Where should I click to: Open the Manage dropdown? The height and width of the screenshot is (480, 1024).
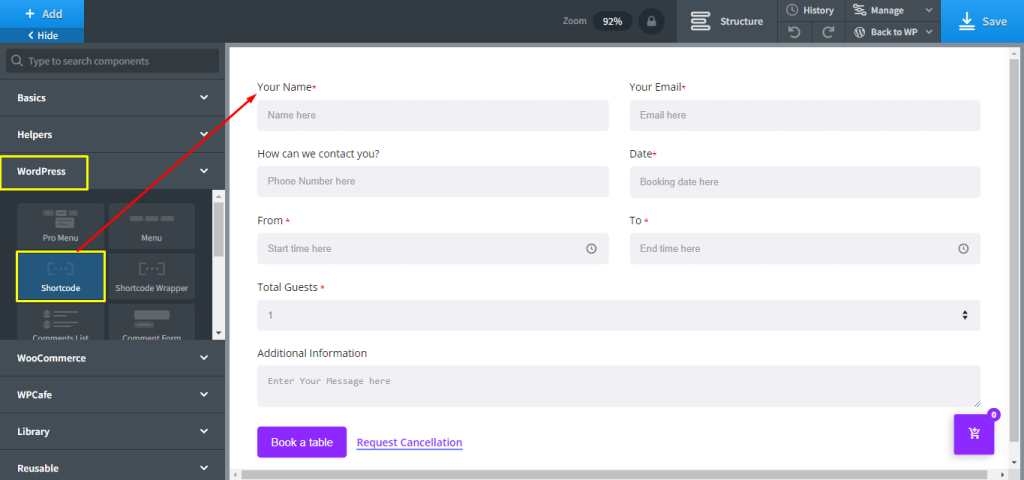[x=893, y=10]
